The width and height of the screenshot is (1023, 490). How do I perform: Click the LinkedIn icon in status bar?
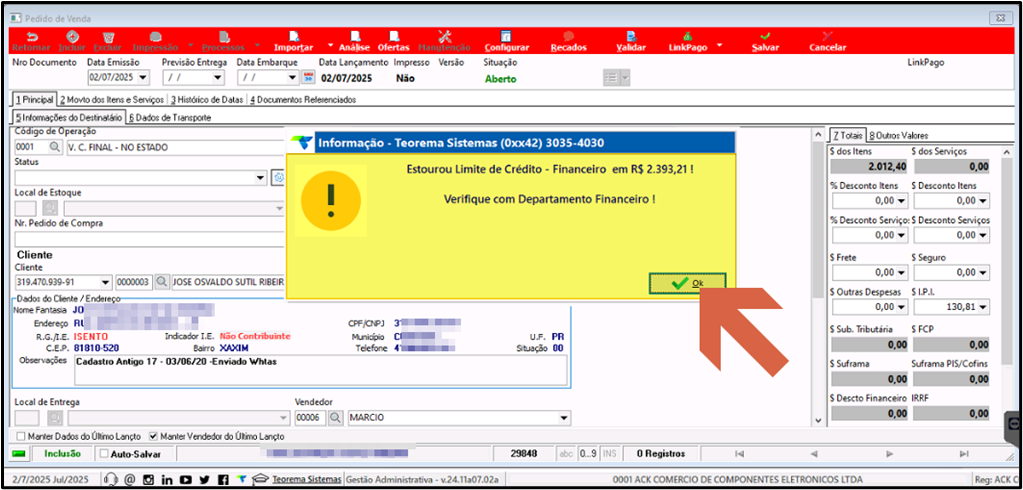(167, 480)
